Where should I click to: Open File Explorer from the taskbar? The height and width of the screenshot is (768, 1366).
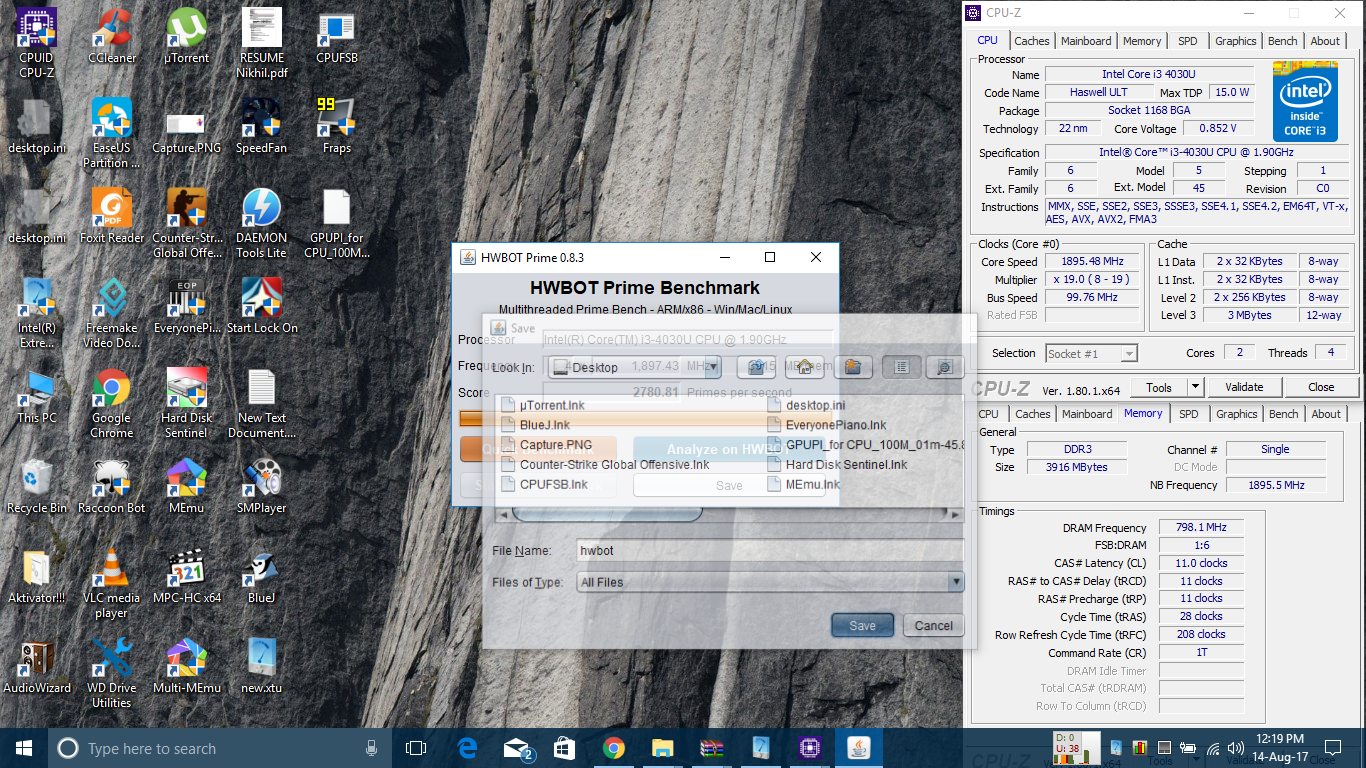click(662, 748)
